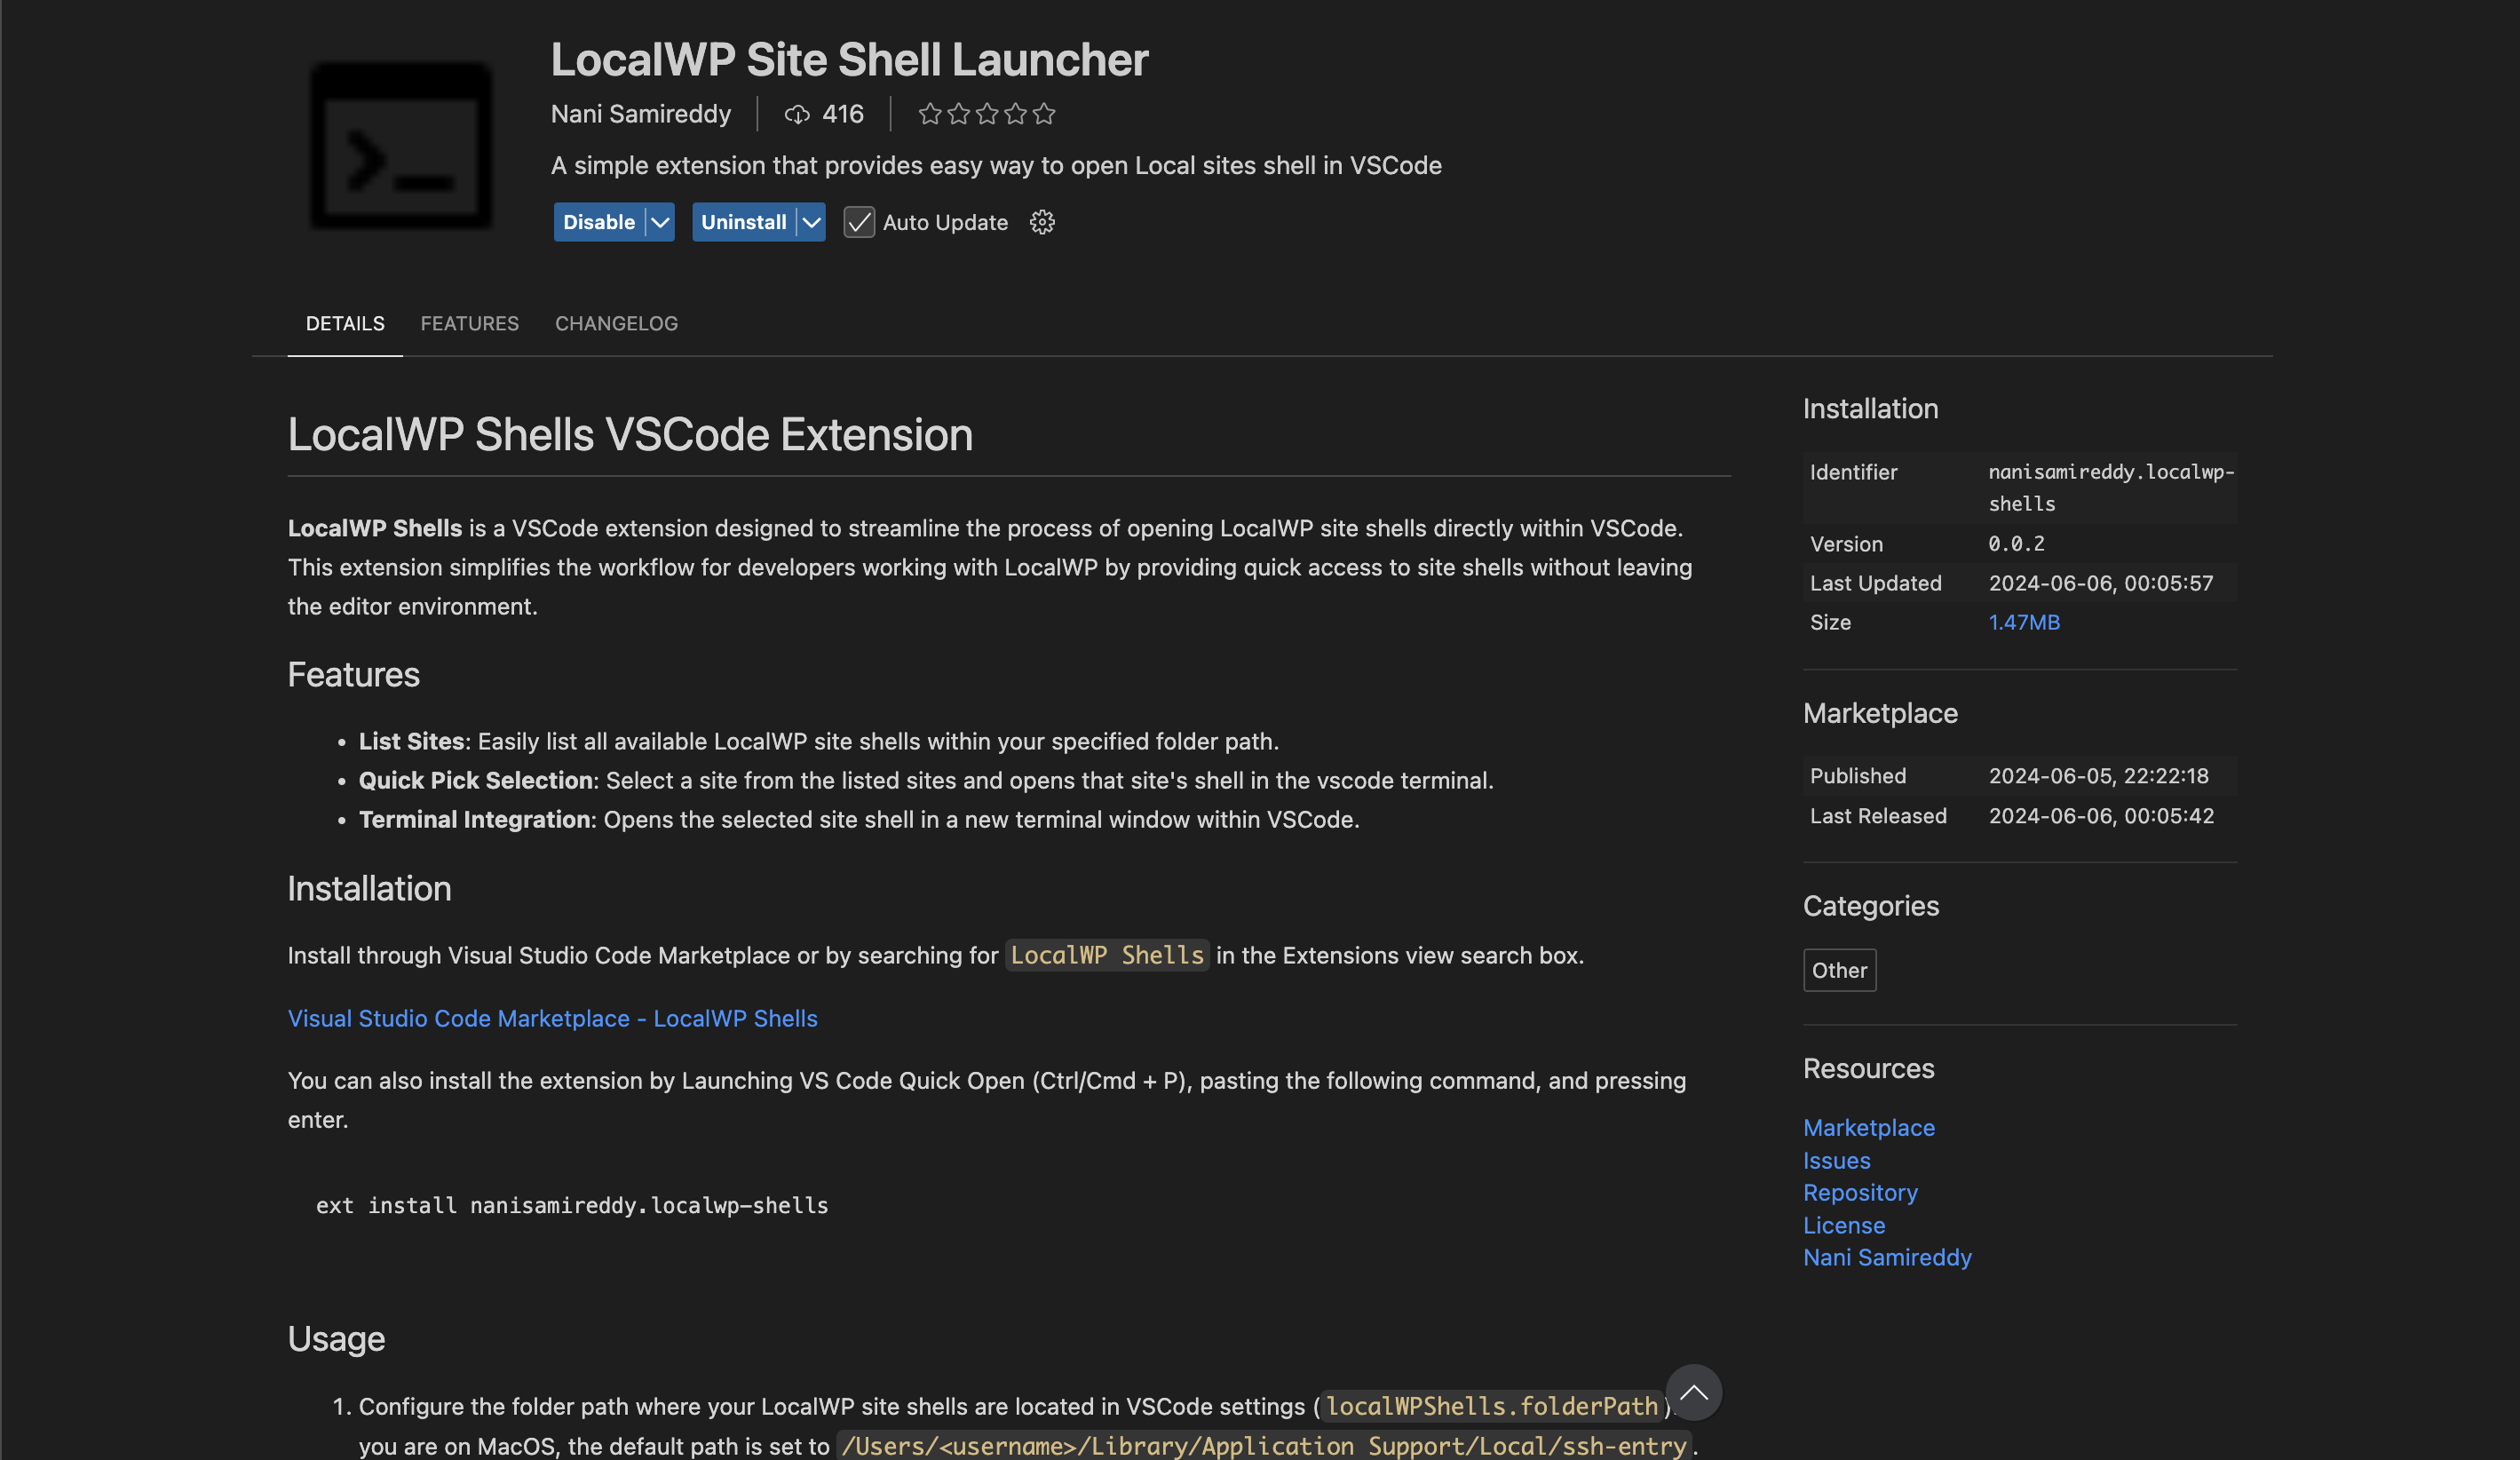The height and width of the screenshot is (1460, 2520).
Task: Open the CHANGELOG tab
Action: 616,323
